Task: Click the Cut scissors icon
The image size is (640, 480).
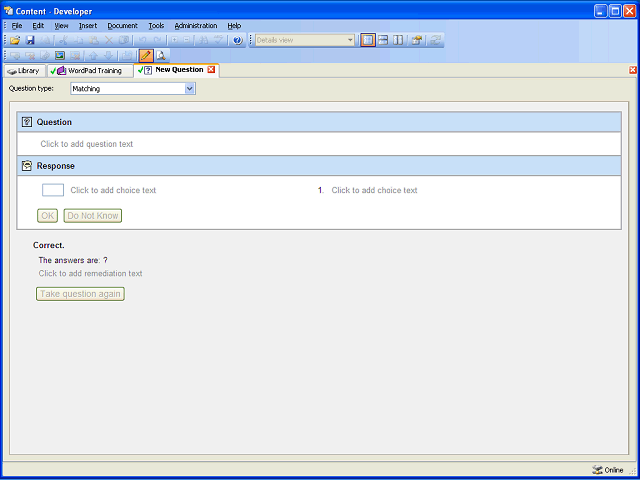Action: pyautogui.click(x=63, y=40)
